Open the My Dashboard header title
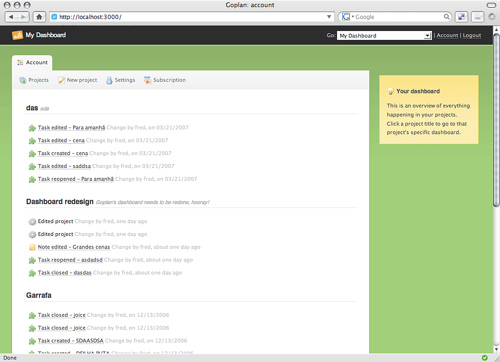The width and height of the screenshot is (500, 362). (46, 35)
